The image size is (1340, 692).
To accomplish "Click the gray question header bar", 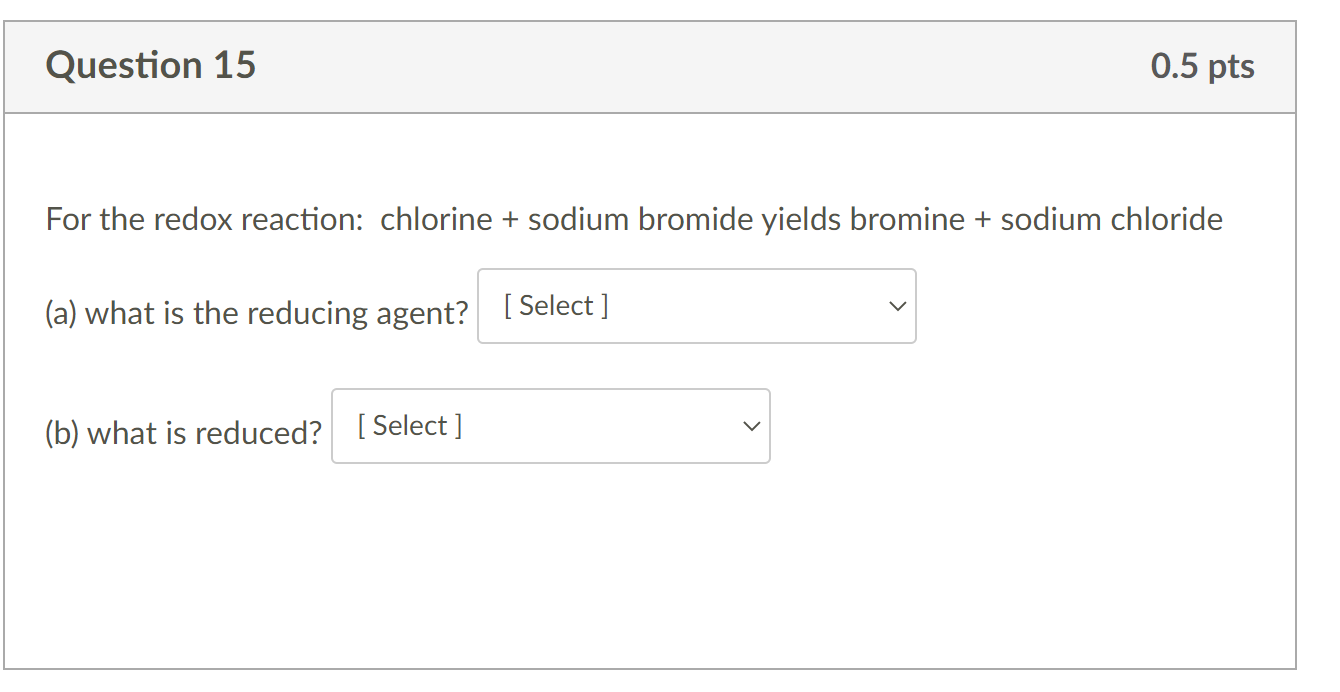I will 700,66.
